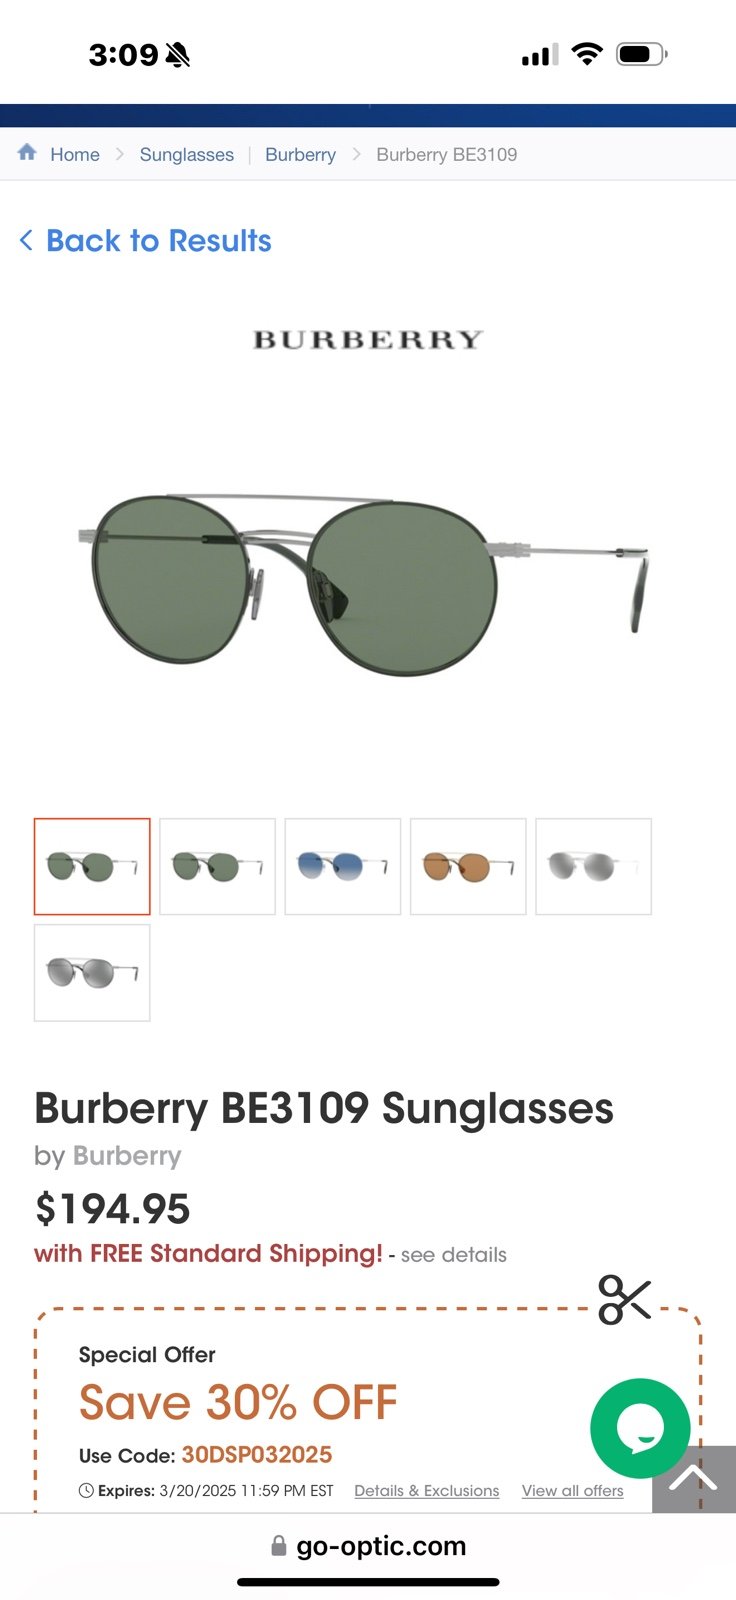Tap the scroll-to-top arrow button
This screenshot has width=736, height=1600.
pyautogui.click(x=694, y=1479)
